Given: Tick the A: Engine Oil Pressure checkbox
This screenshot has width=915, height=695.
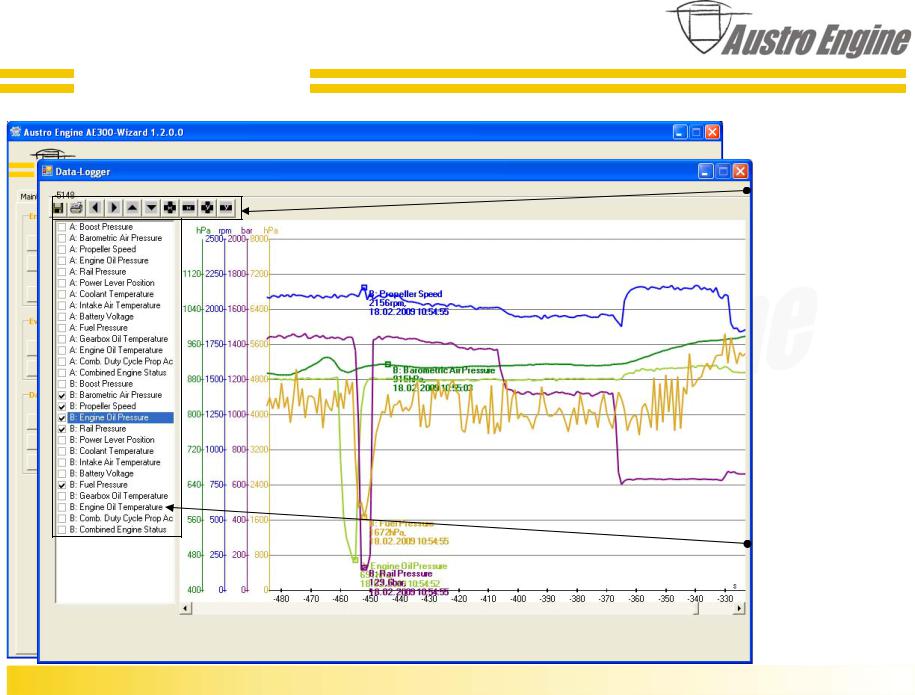Looking at the screenshot, I should point(62,261).
